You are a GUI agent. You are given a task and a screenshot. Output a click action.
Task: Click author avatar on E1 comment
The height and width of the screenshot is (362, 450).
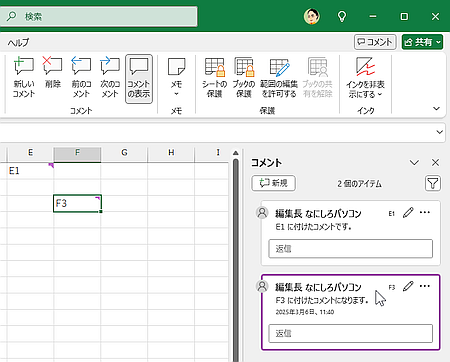pyautogui.click(x=262, y=212)
